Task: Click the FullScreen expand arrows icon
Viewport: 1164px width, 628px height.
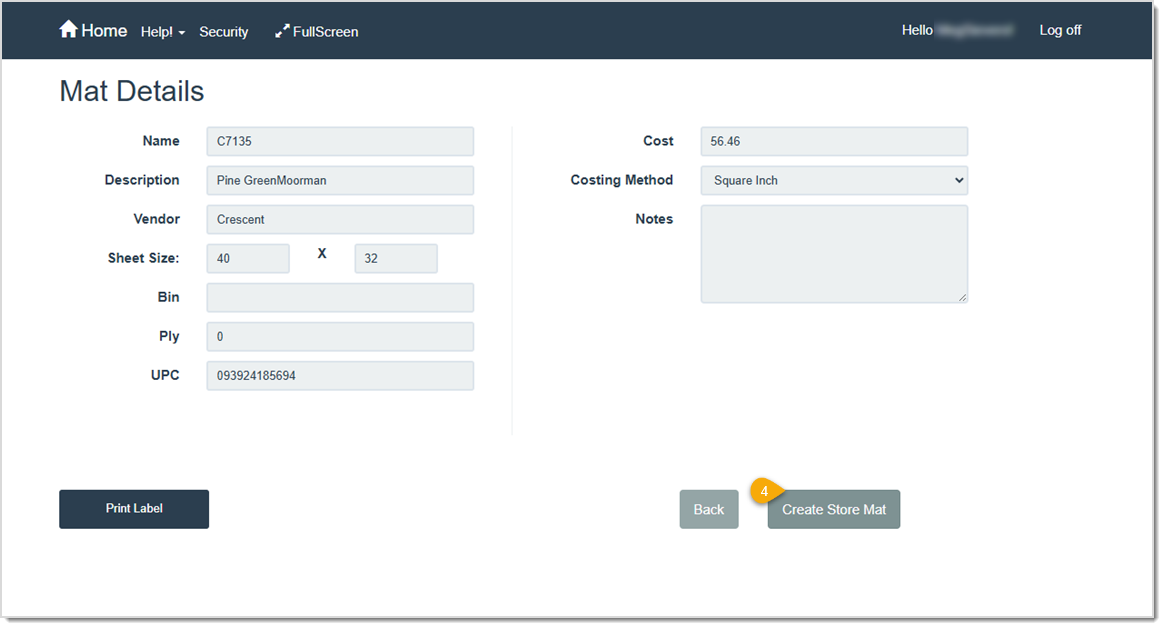Action: click(x=283, y=31)
